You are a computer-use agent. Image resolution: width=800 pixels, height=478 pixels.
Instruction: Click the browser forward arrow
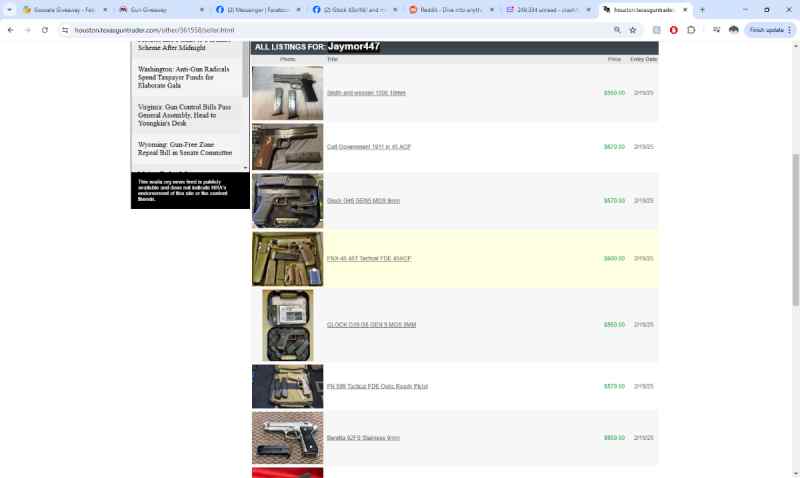pos(28,30)
